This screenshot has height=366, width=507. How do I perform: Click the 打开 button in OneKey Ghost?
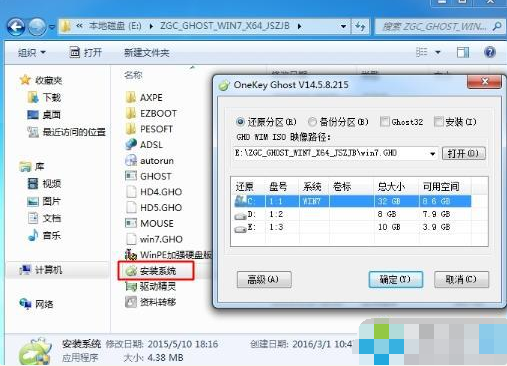463,154
